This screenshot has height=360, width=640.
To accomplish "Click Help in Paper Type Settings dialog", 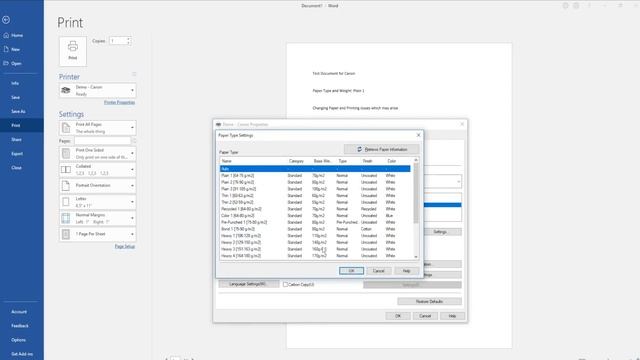I will tap(406, 271).
